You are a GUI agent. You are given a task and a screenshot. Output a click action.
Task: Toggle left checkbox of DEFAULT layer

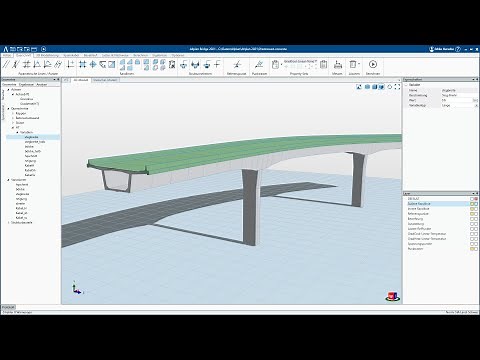[x=472, y=199]
